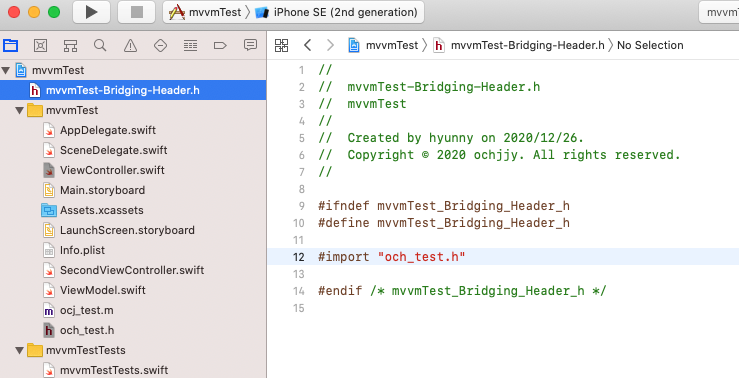Click the line 12 number in the gutter
This screenshot has width=739, height=378.
point(299,257)
